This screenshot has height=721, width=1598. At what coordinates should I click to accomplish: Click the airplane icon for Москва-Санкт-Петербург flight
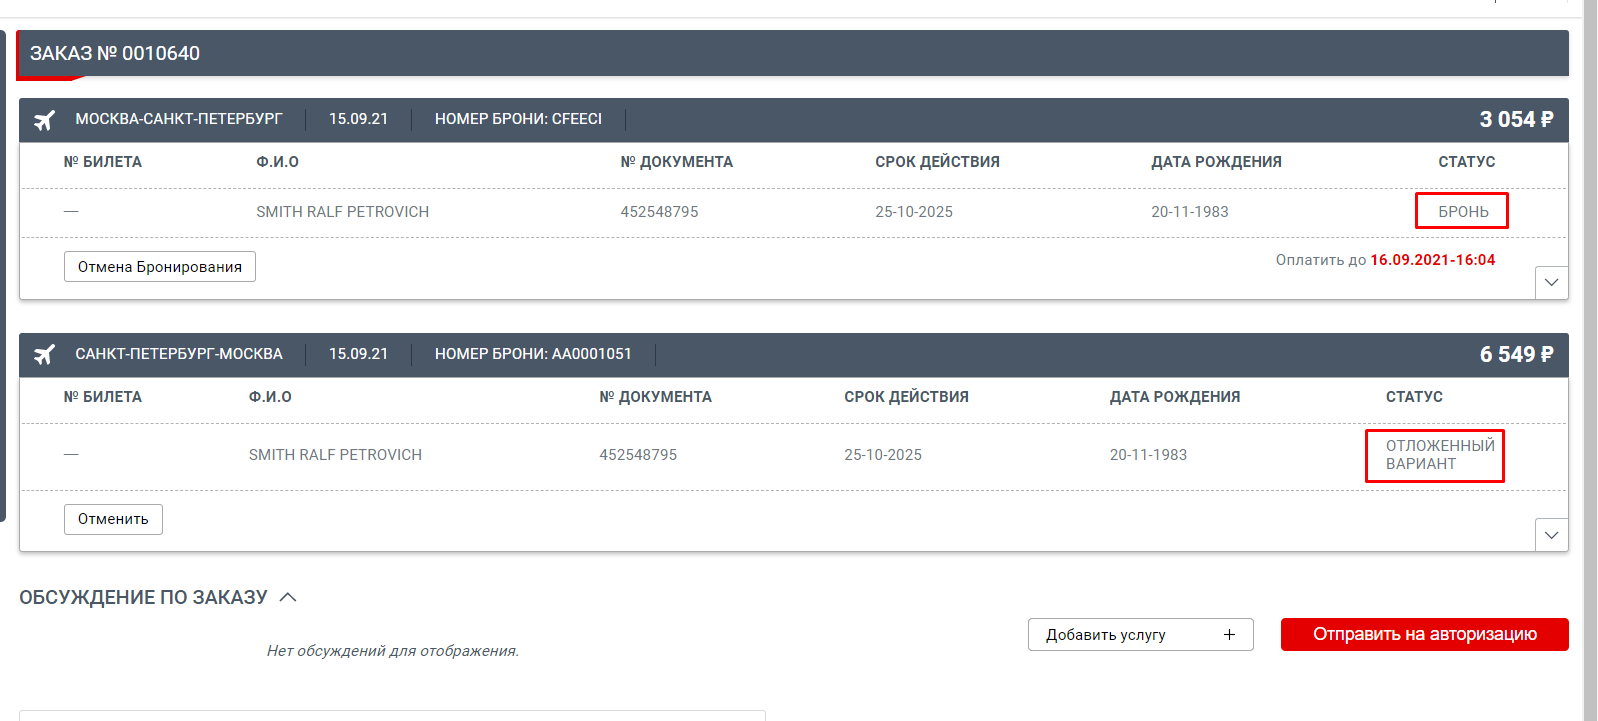44,120
